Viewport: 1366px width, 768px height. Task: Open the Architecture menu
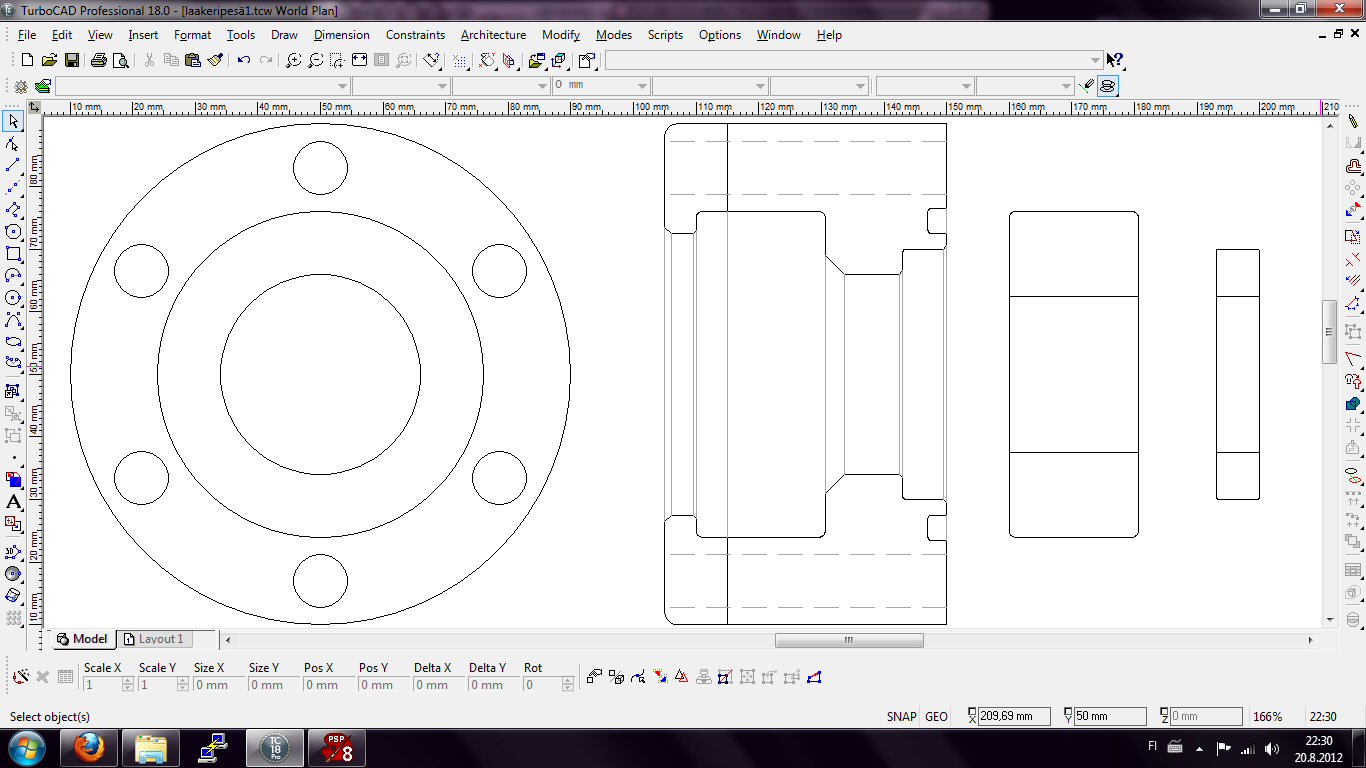(493, 35)
